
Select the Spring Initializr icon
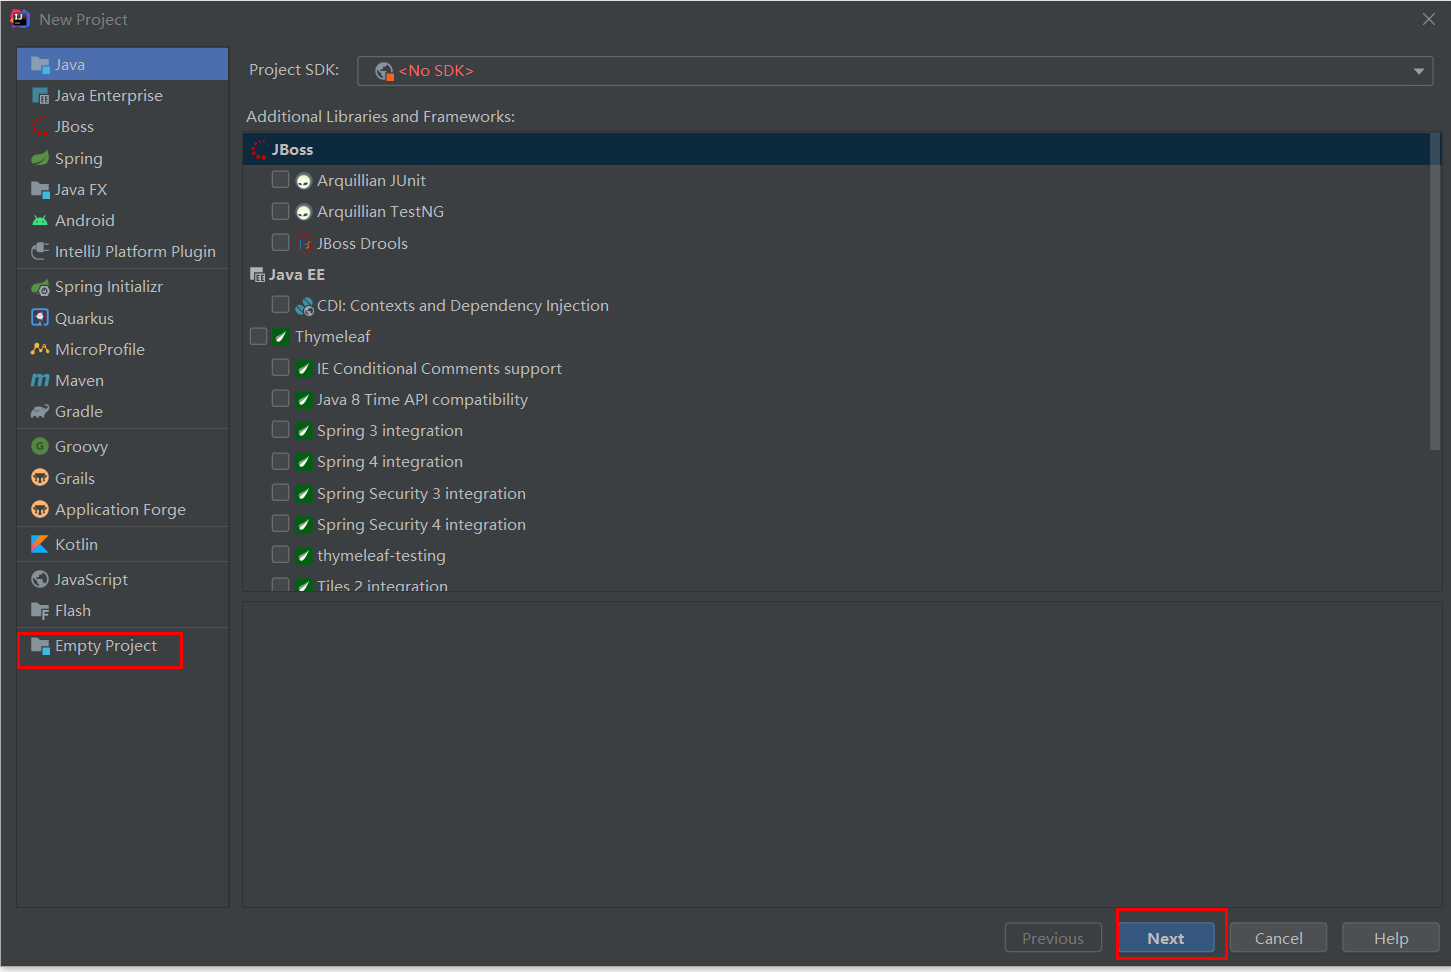(40, 287)
